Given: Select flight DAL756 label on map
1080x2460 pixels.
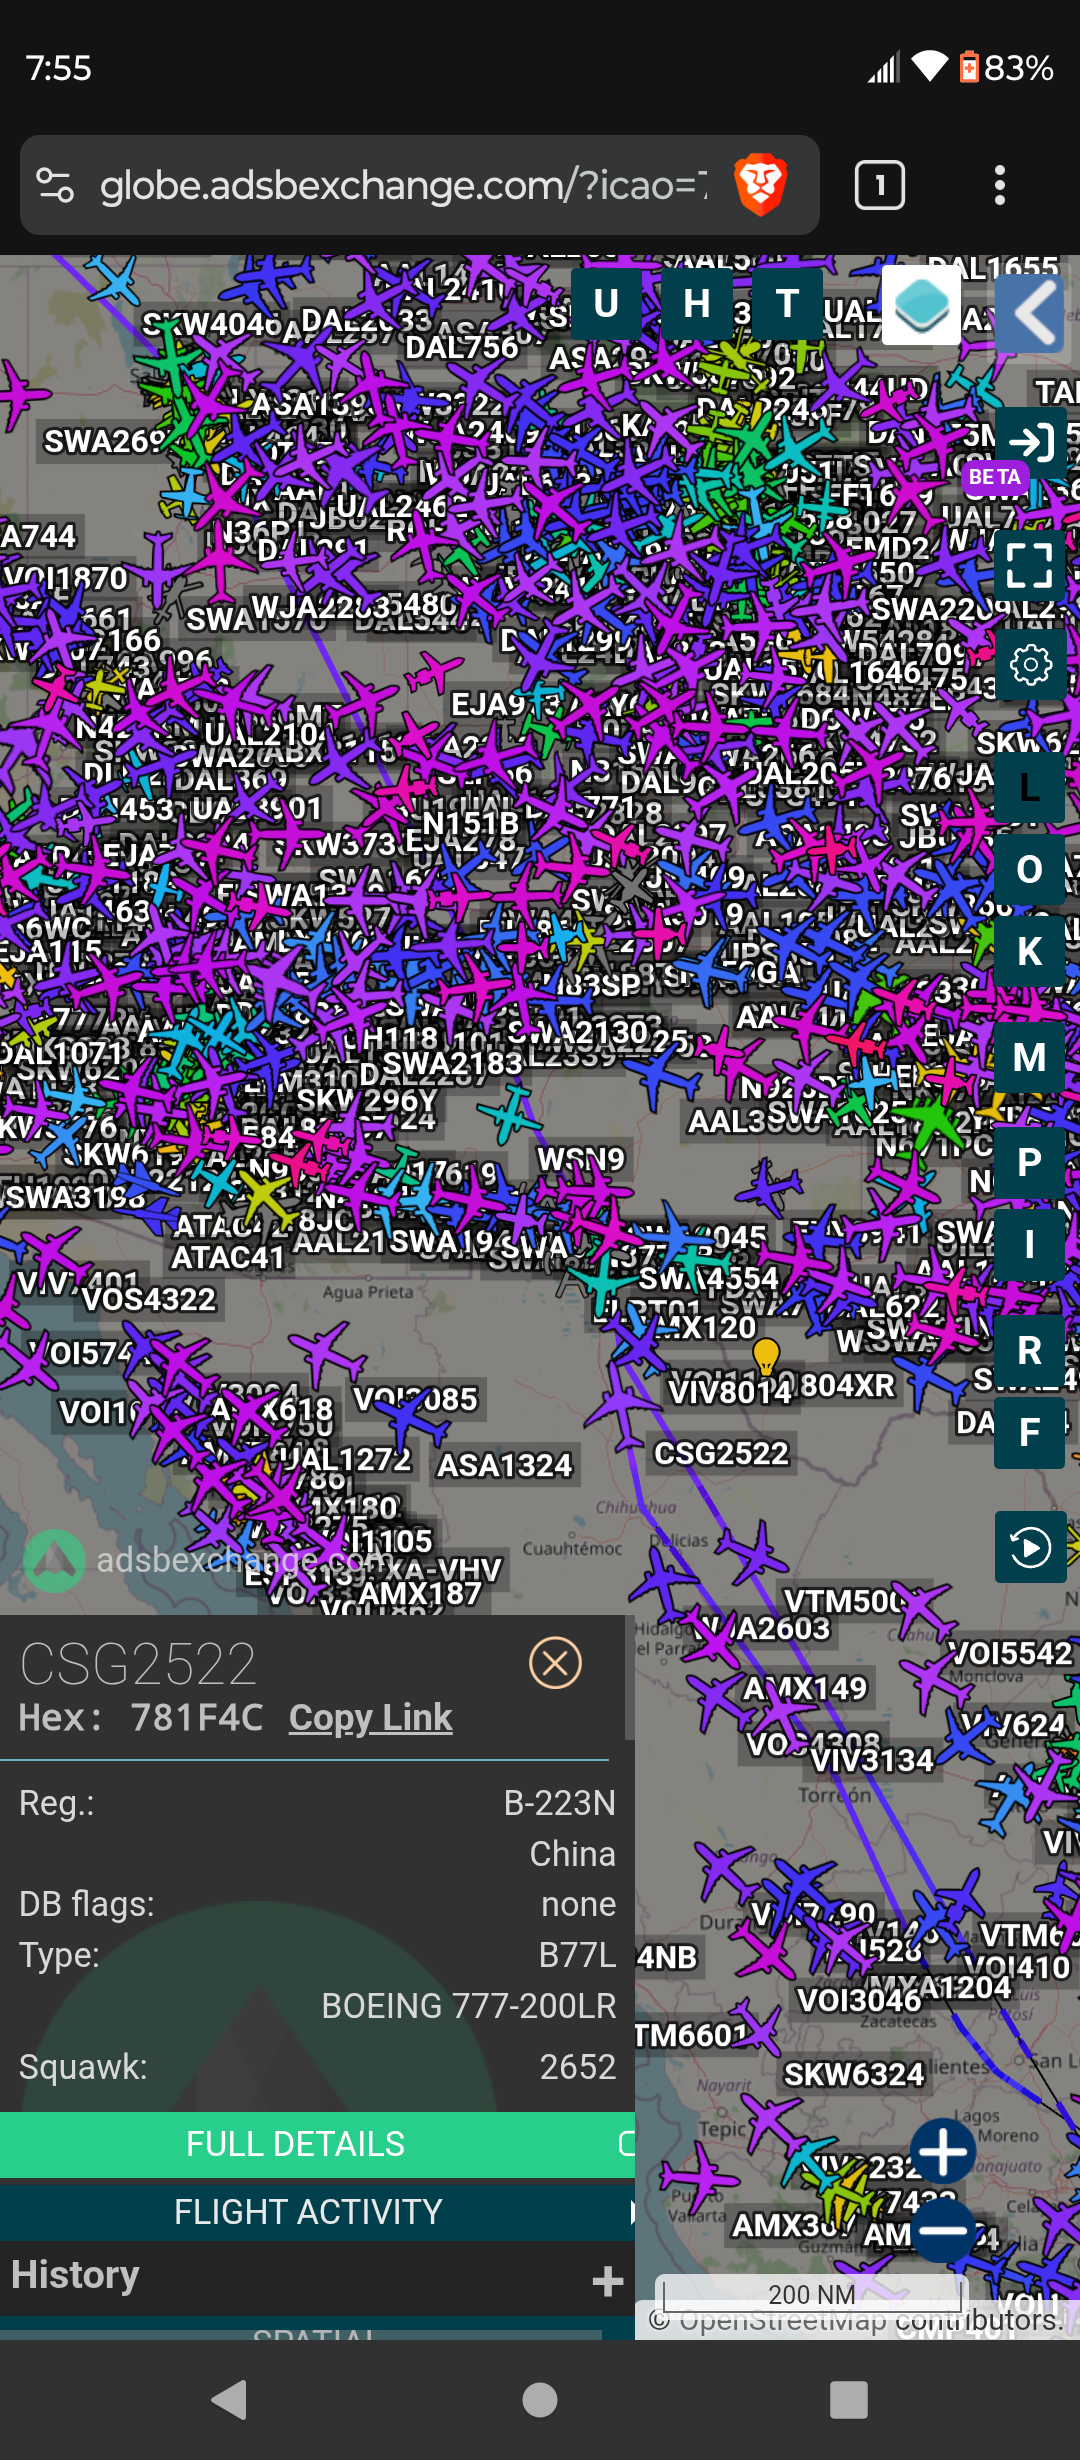Looking at the screenshot, I should click(x=462, y=346).
